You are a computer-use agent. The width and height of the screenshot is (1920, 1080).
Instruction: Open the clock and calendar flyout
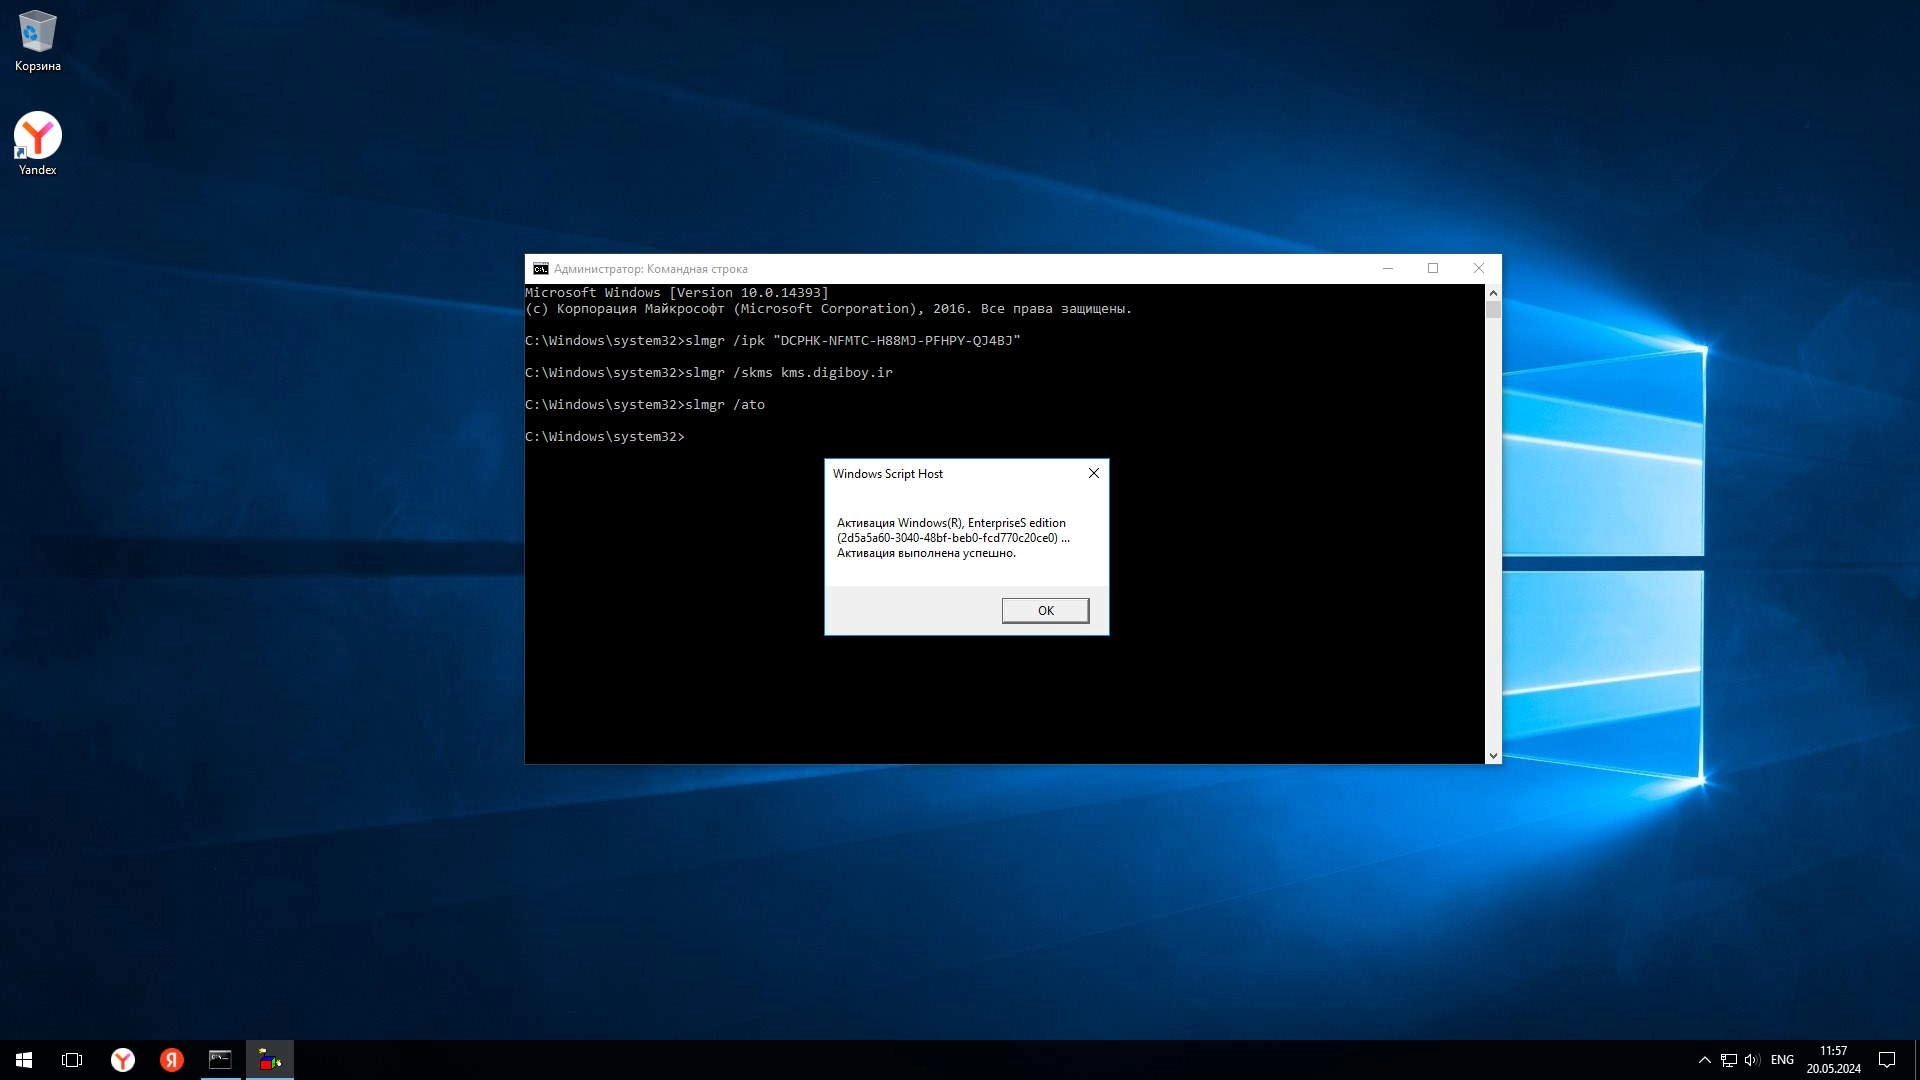tap(1832, 1059)
